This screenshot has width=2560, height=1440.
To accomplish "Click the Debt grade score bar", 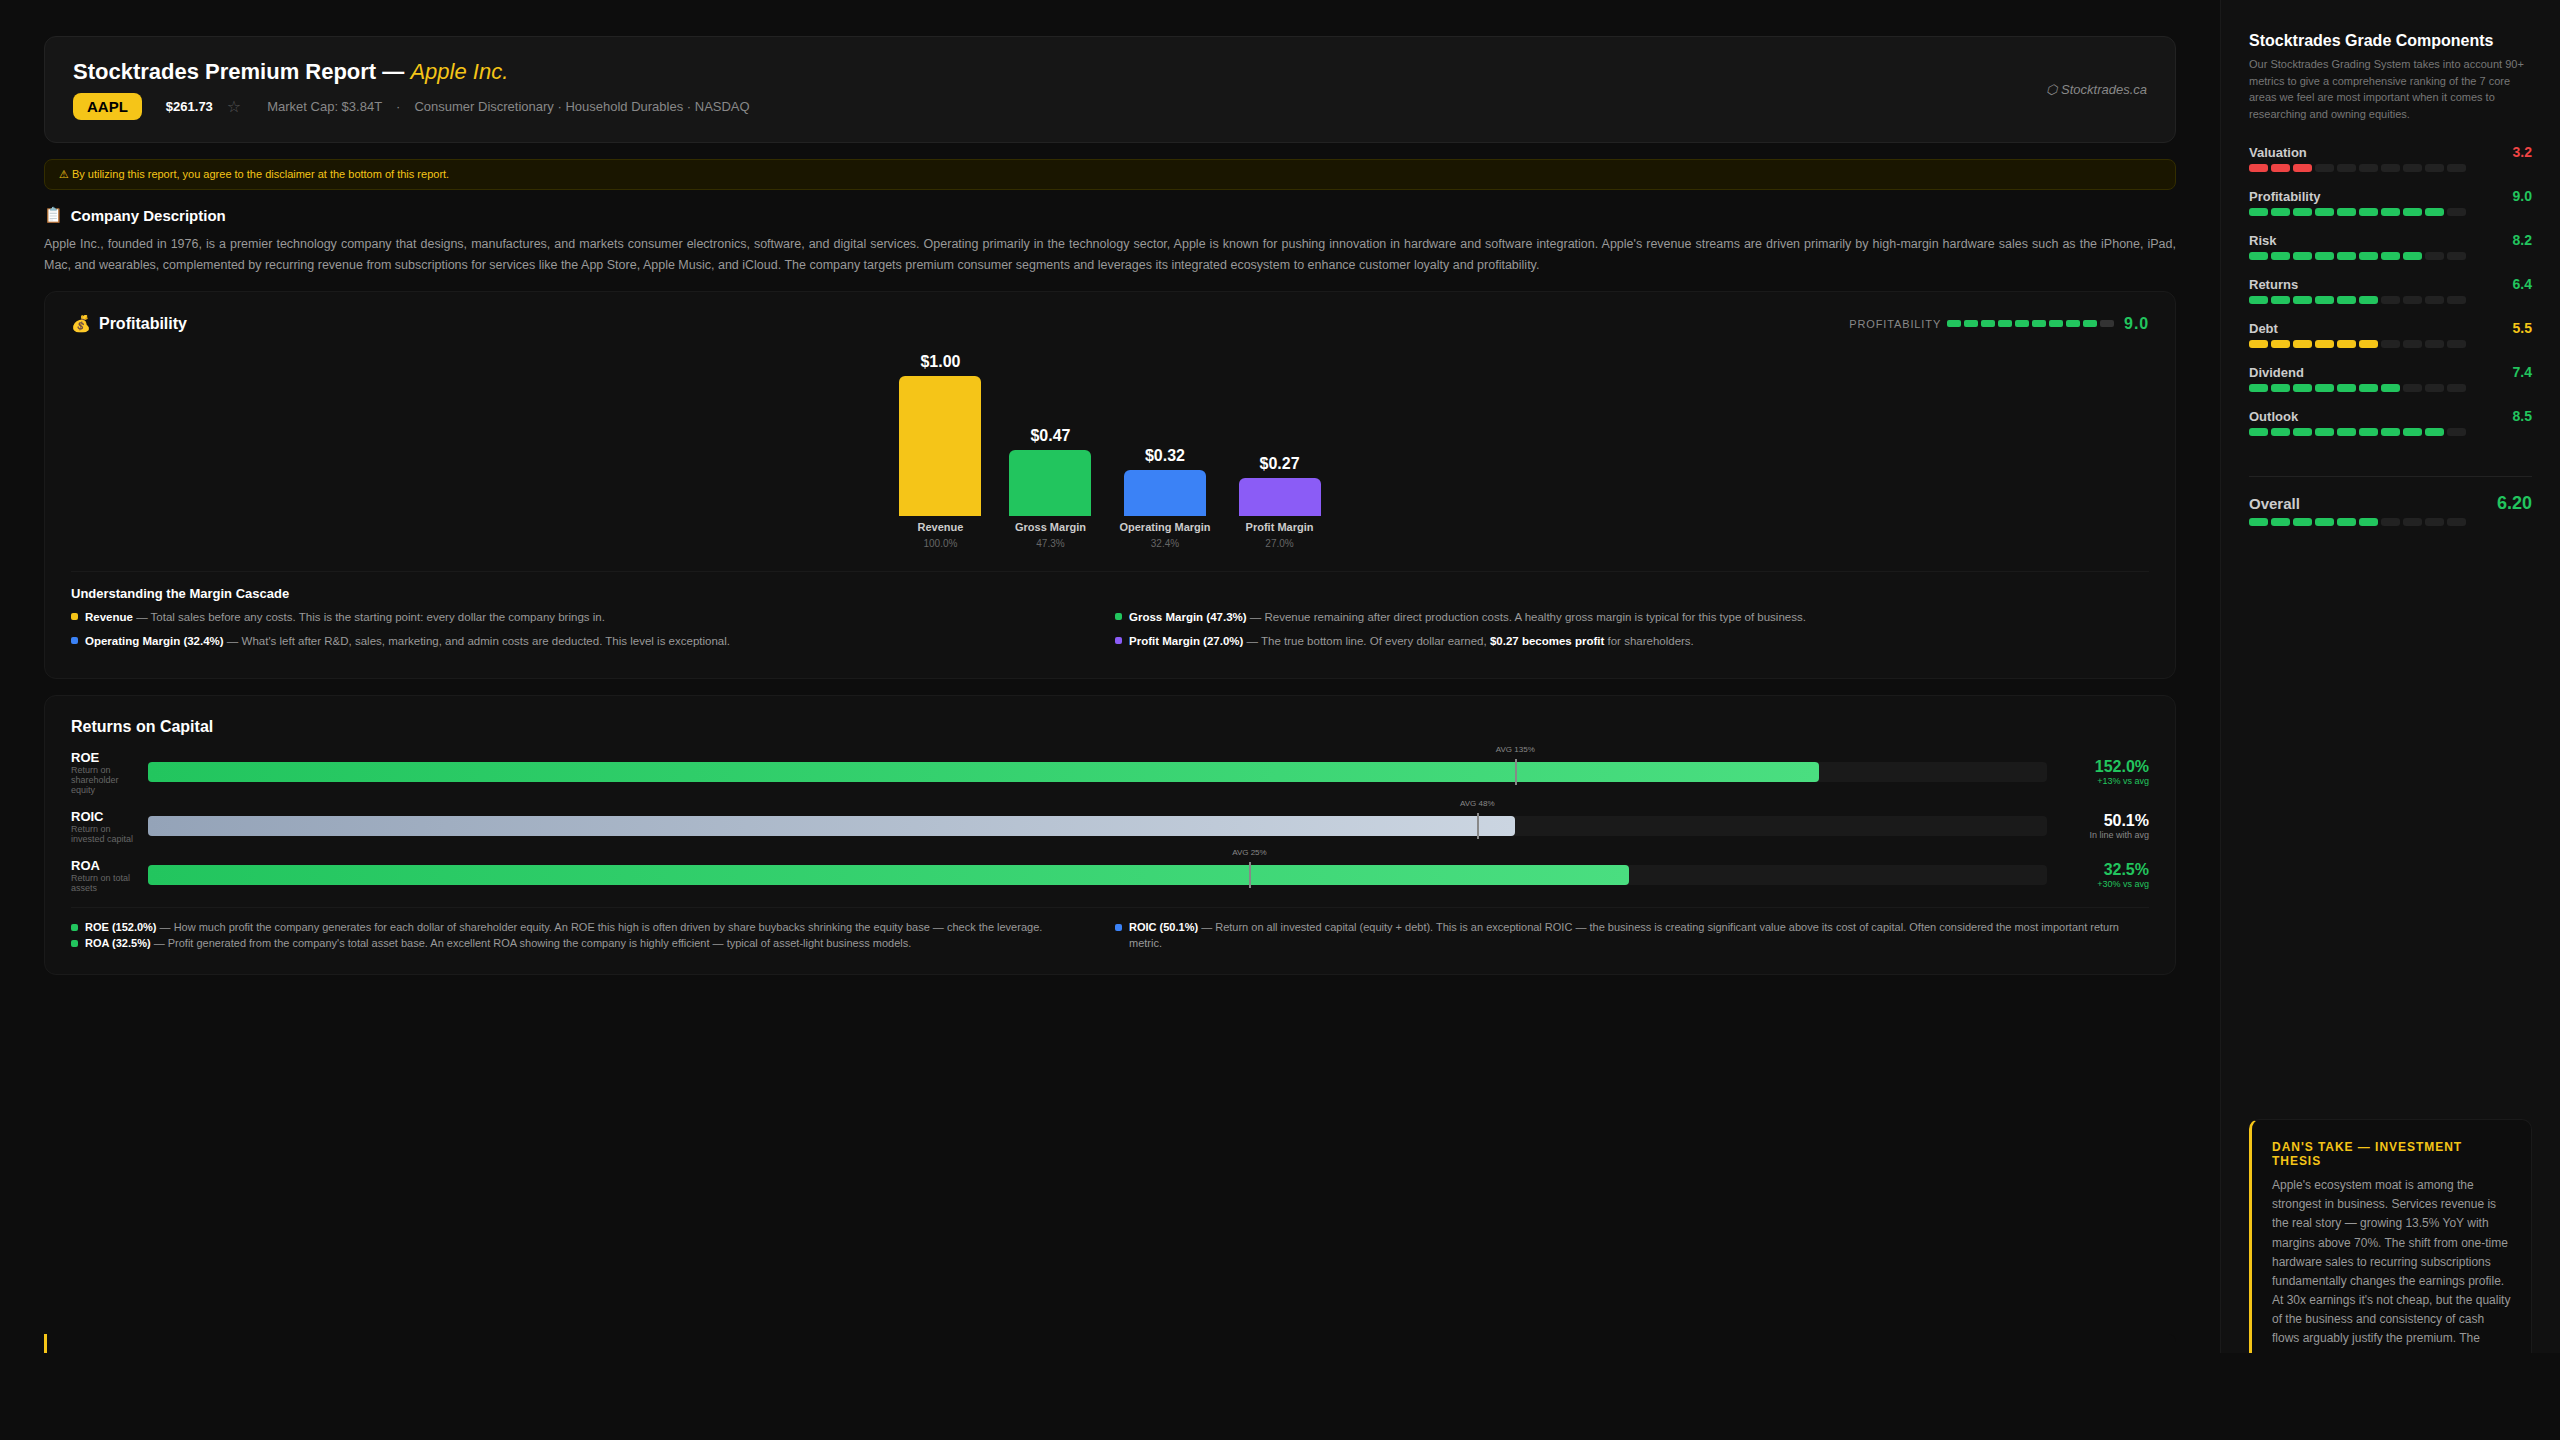I will coord(2356,344).
